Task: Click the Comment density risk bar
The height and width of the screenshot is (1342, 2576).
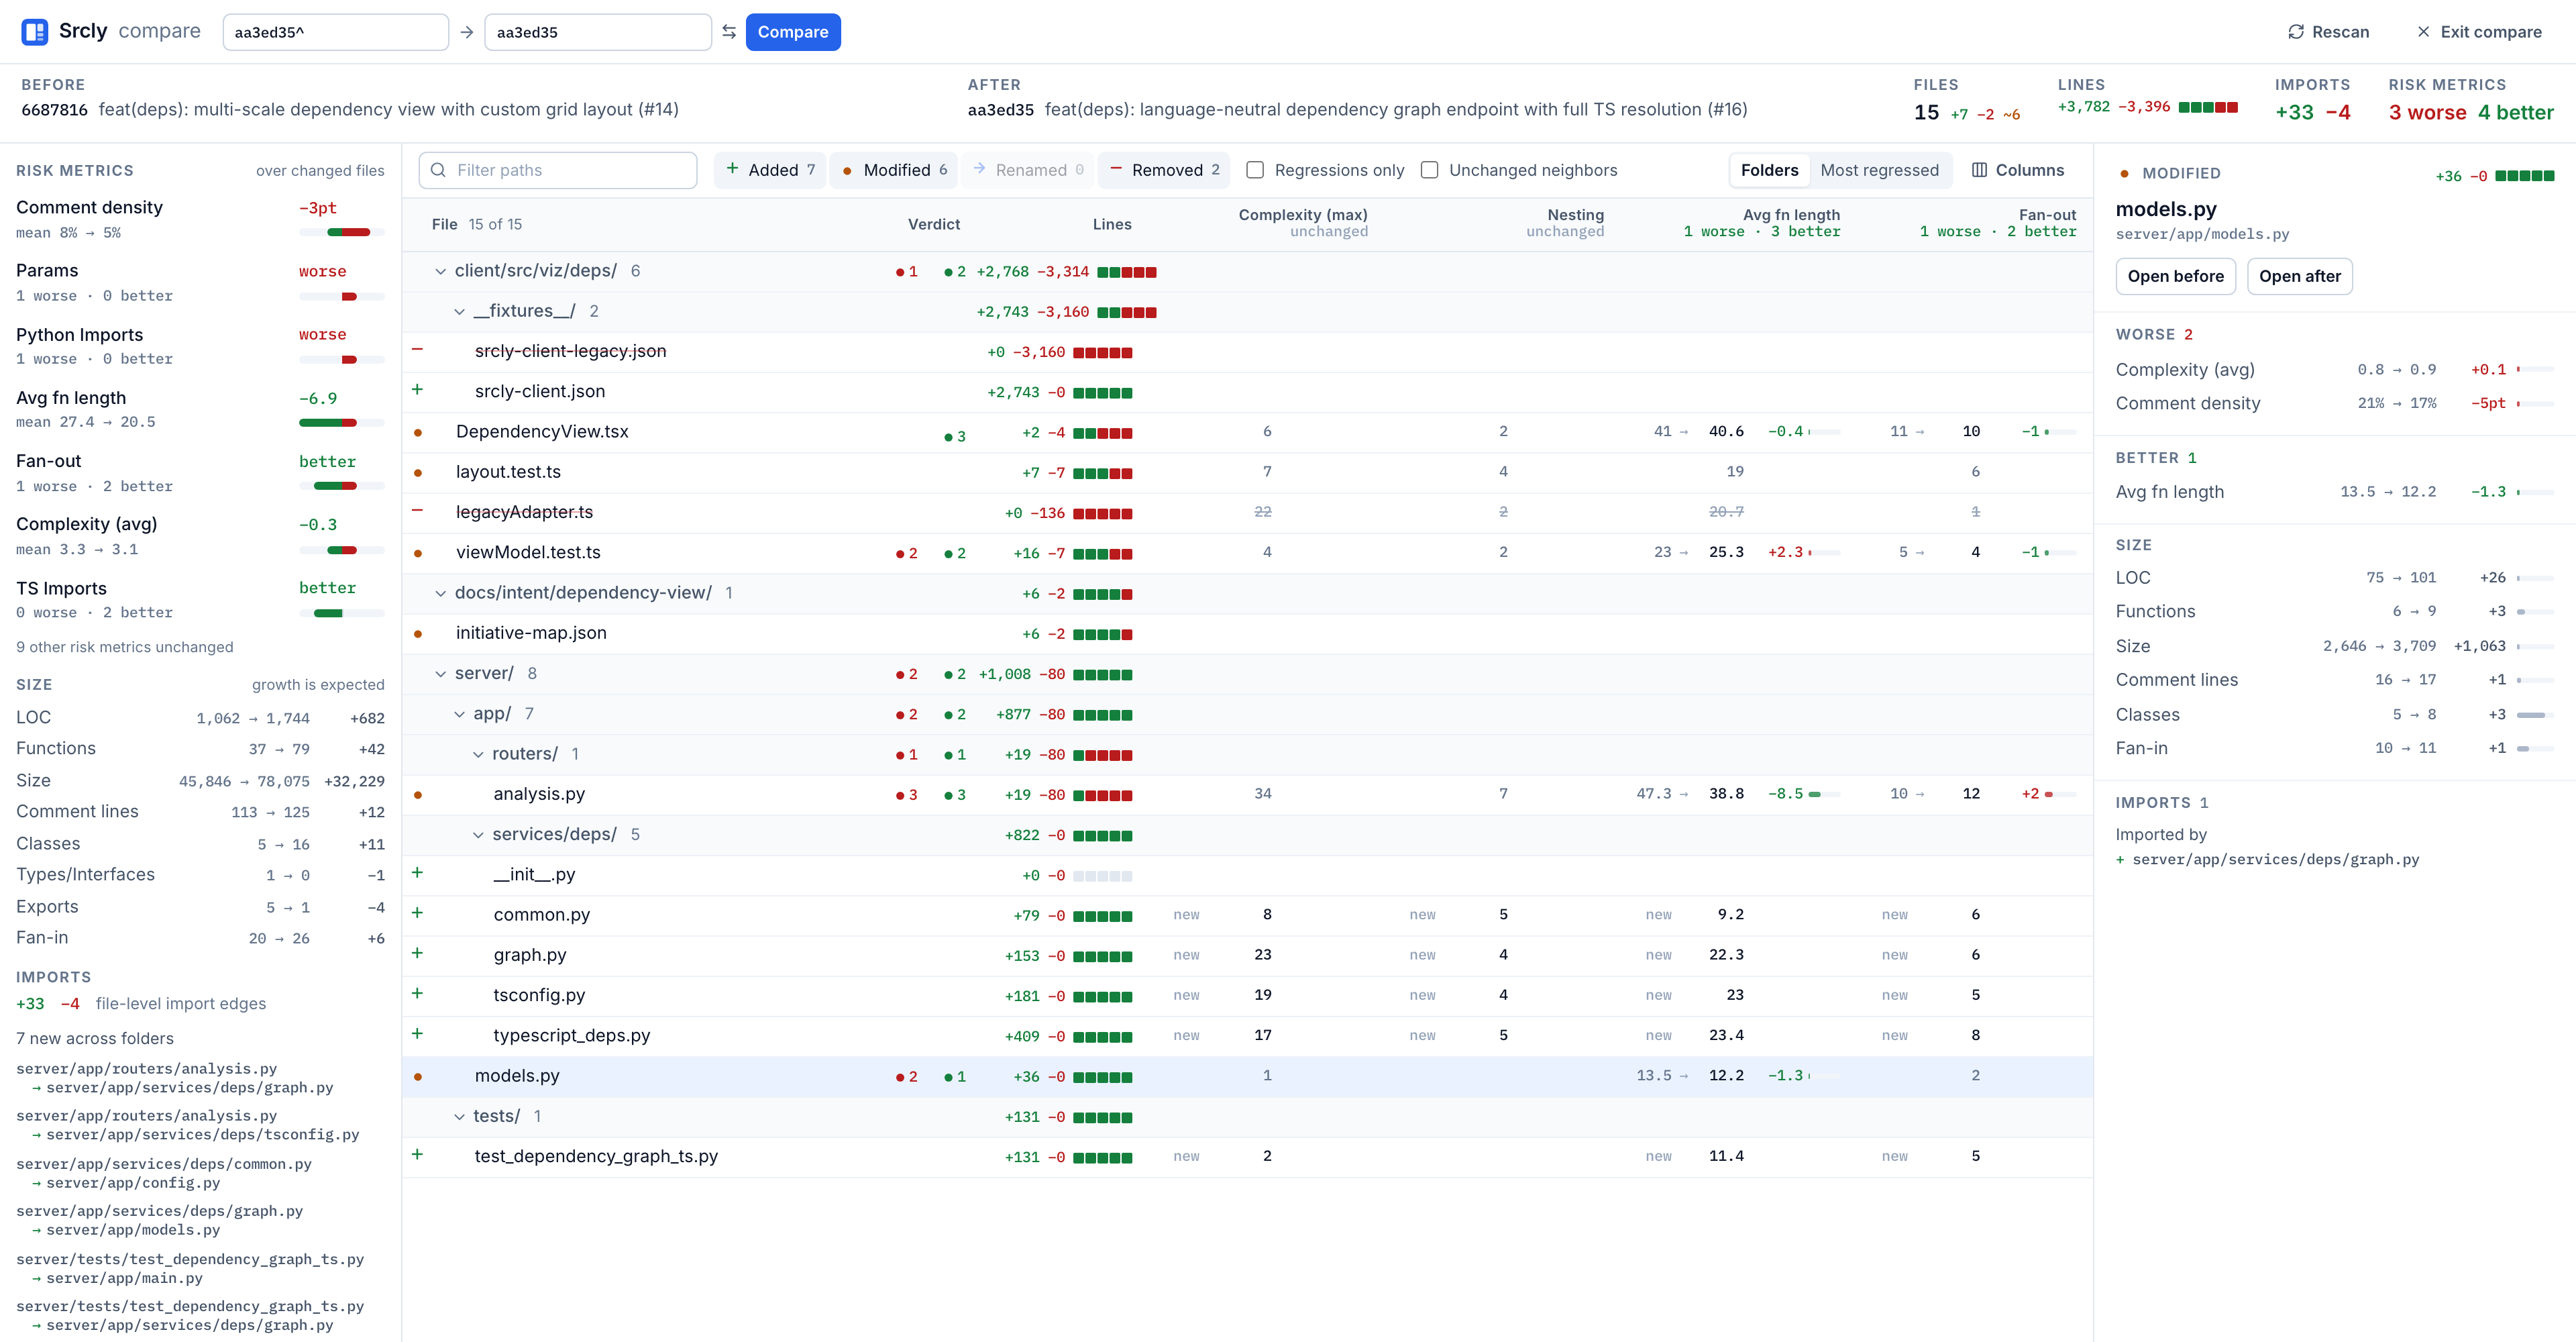Action: (x=342, y=232)
